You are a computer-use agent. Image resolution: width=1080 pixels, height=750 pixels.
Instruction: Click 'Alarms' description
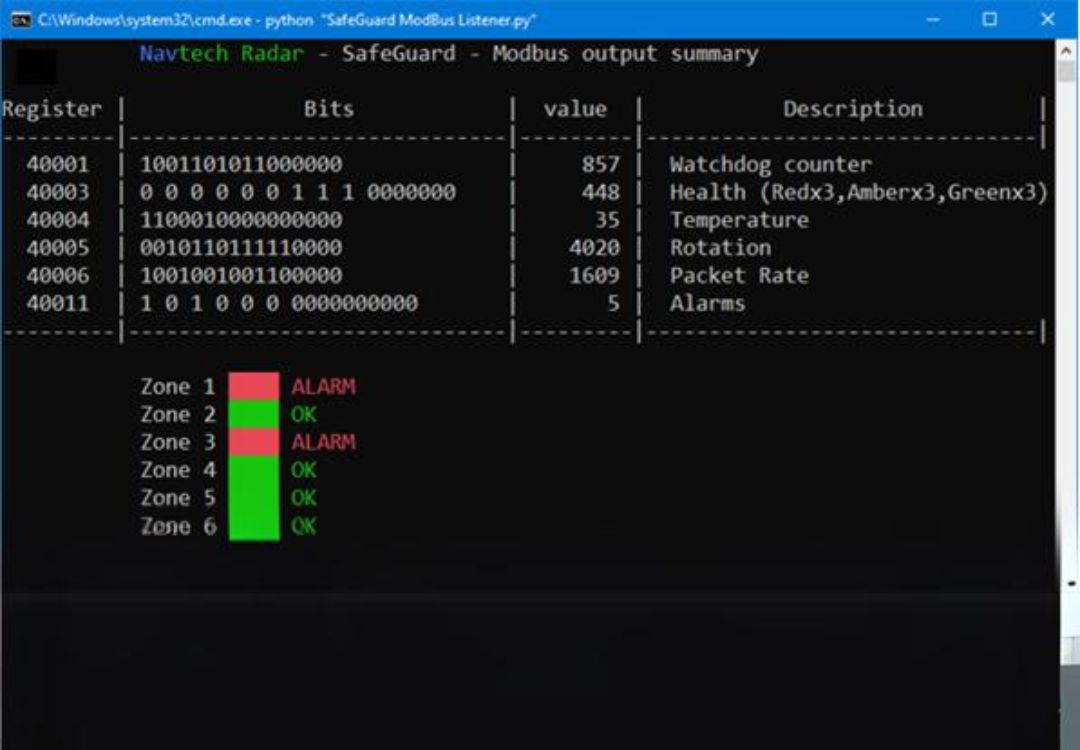click(707, 303)
